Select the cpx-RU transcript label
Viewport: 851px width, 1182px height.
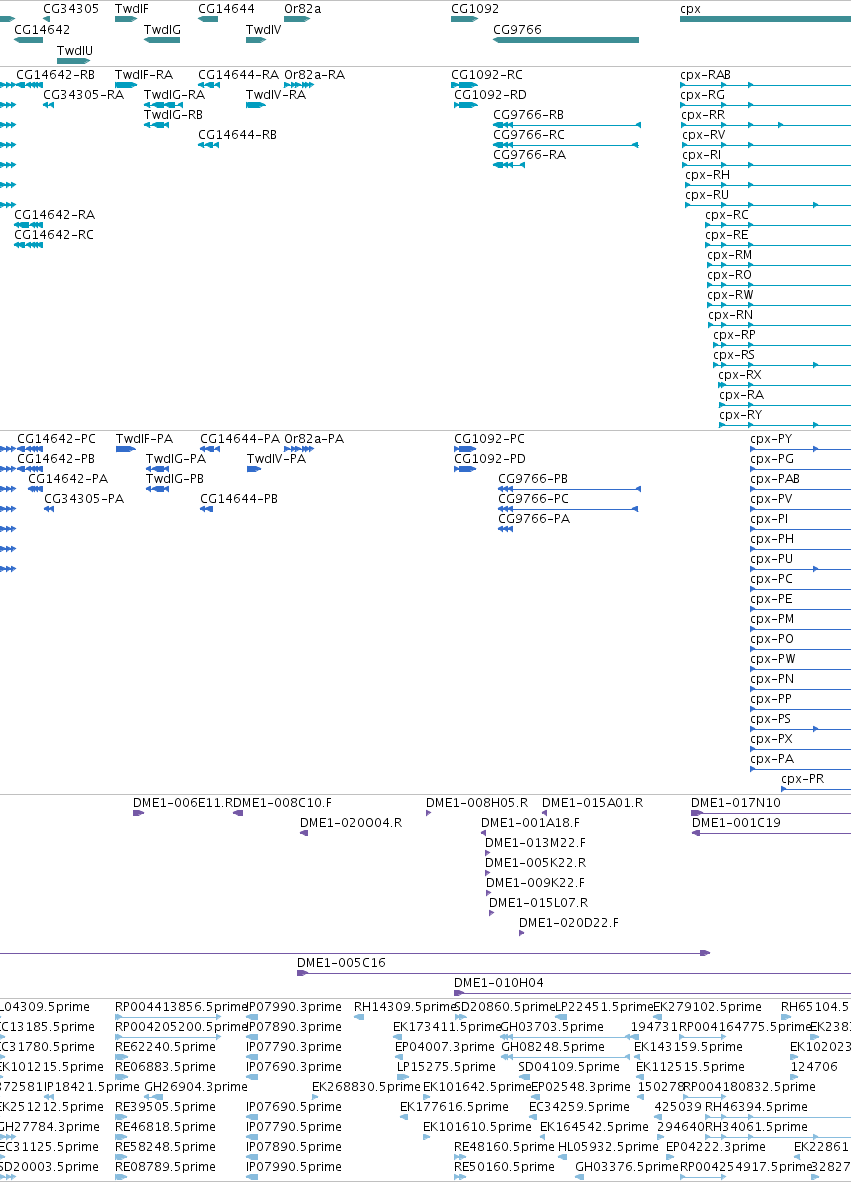tap(707, 194)
